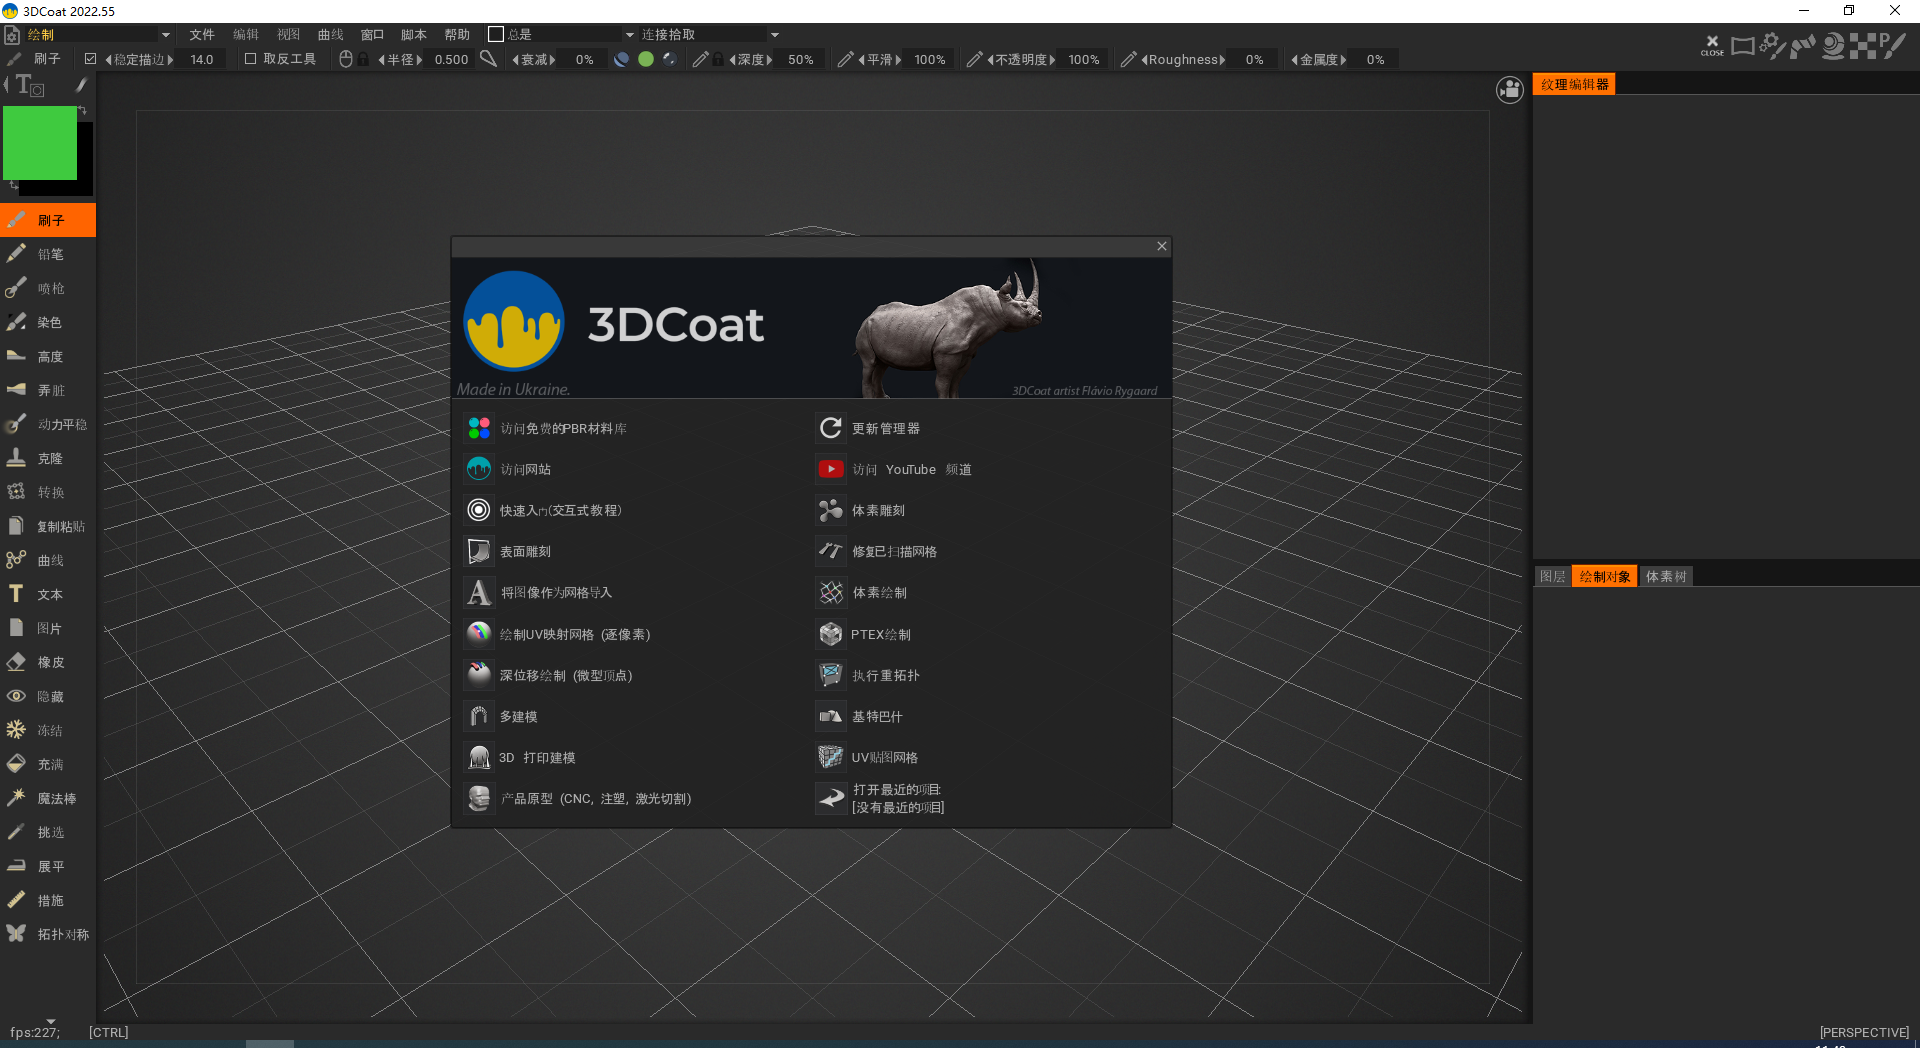The height and width of the screenshot is (1048, 1920).
Task: Select the Pencil (铅笔) tool
Action: pyautogui.click(x=47, y=253)
